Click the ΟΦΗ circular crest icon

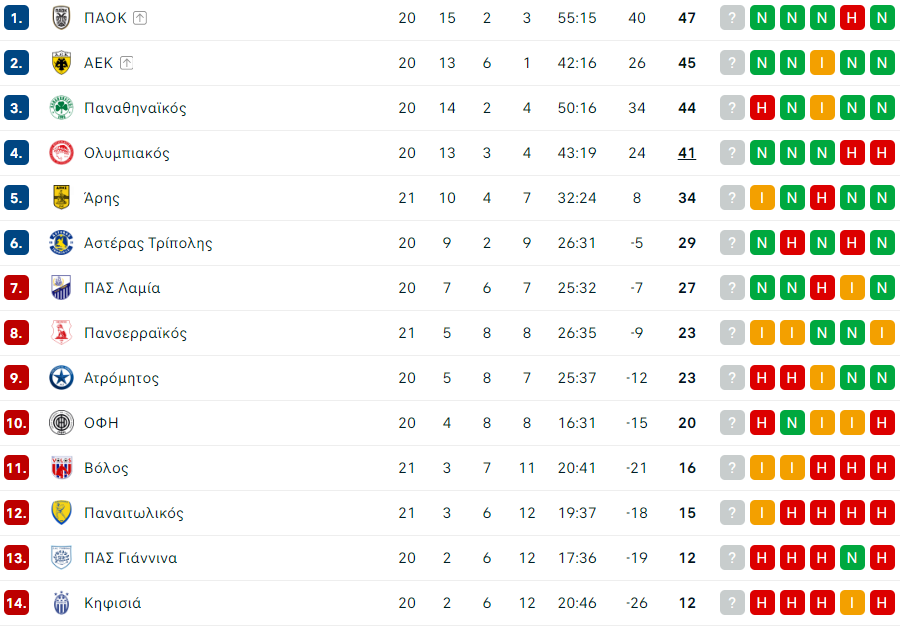click(61, 423)
